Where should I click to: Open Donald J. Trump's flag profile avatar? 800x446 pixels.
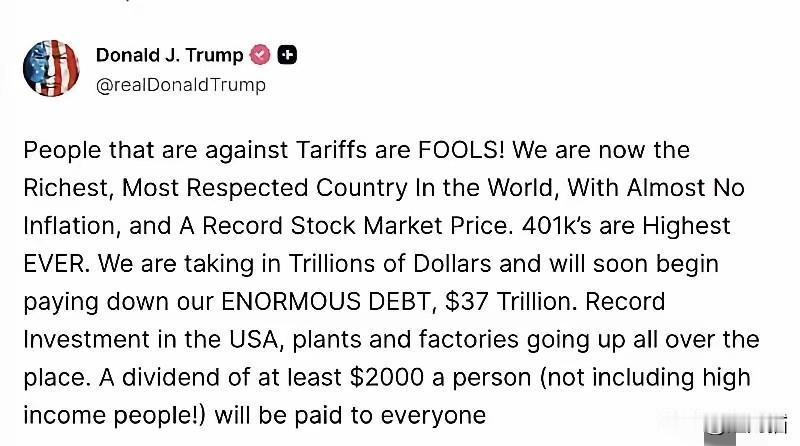(x=51, y=68)
